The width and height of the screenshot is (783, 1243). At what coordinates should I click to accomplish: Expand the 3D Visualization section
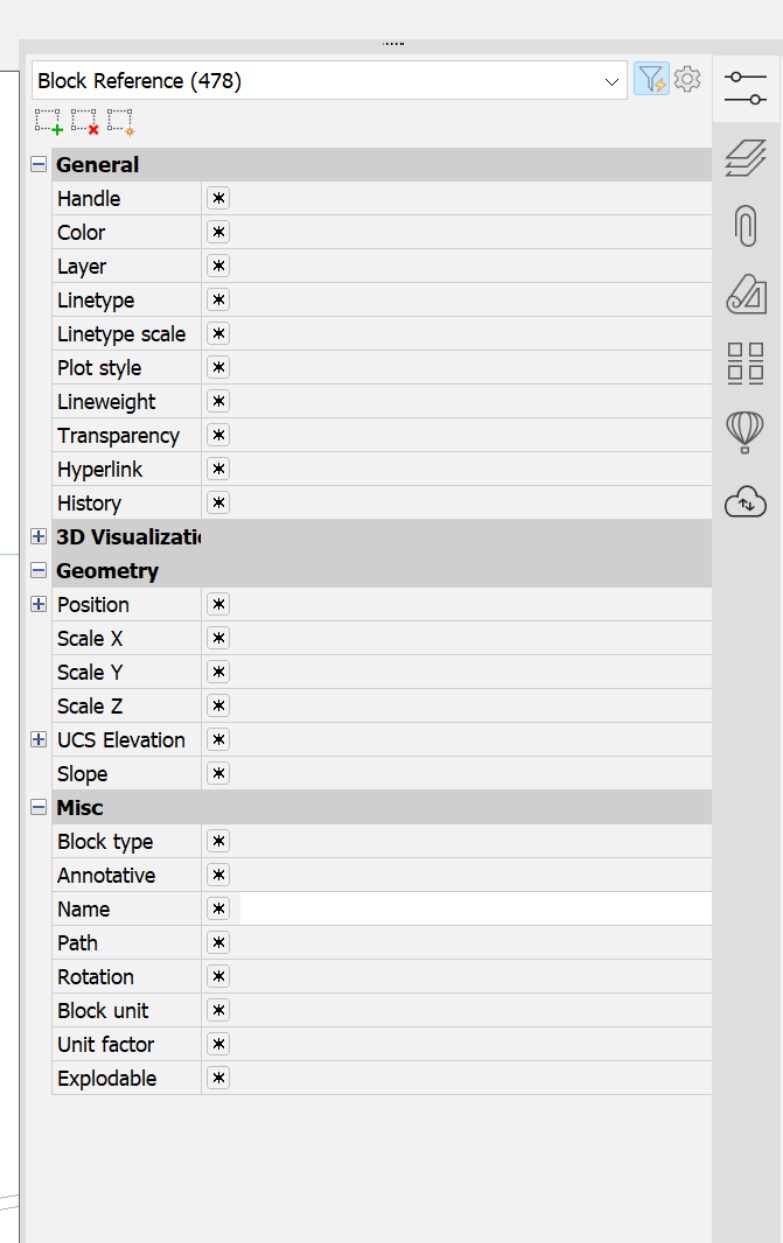coord(39,537)
